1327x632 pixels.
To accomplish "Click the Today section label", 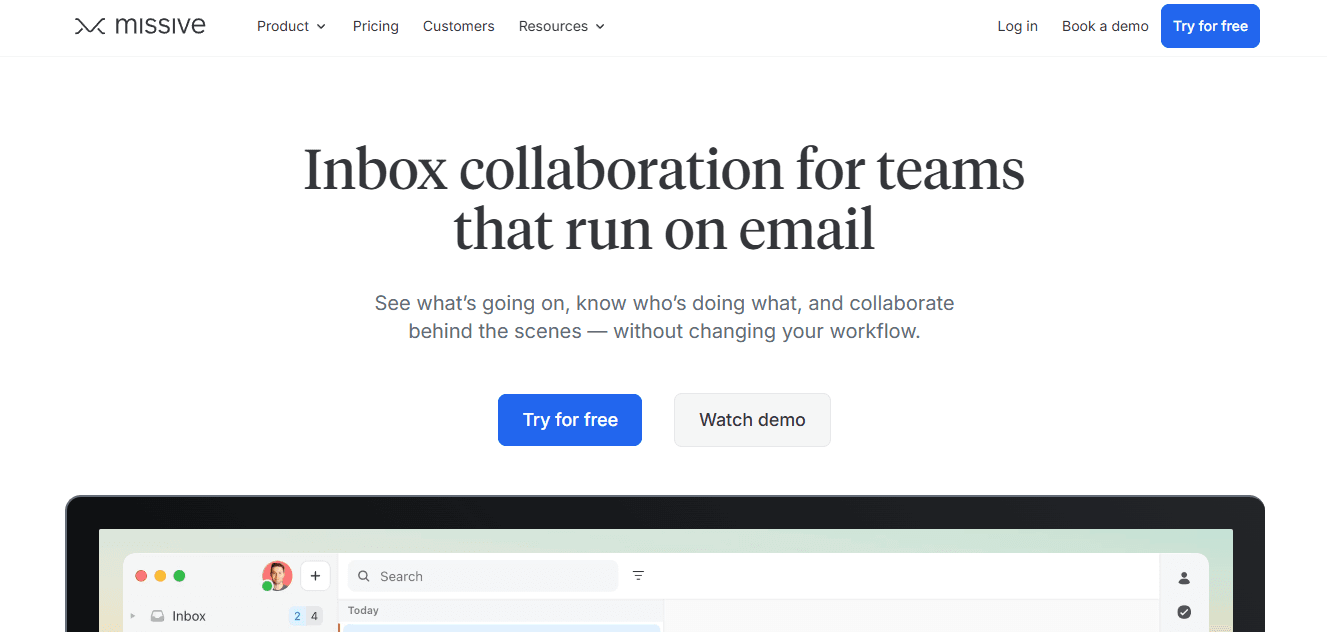I will pyautogui.click(x=363, y=610).
